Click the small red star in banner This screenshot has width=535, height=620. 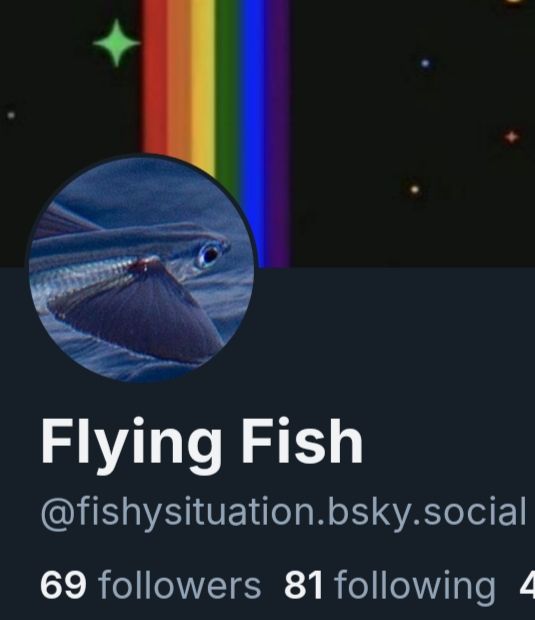coord(511,137)
